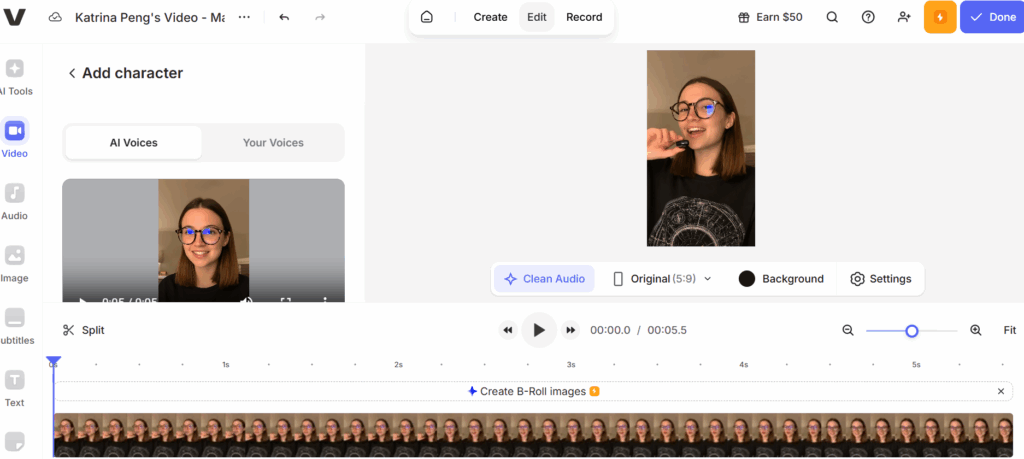Select the main video on the canvas
1024x459 pixels.
[x=701, y=148]
